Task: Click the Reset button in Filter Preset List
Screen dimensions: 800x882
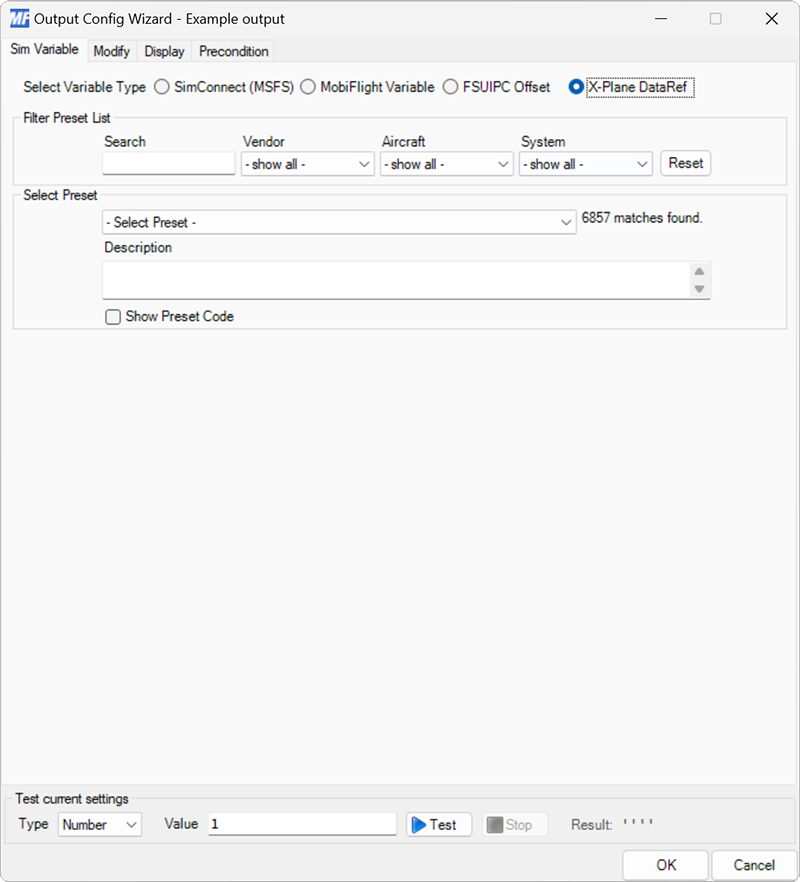Action: tap(685, 163)
